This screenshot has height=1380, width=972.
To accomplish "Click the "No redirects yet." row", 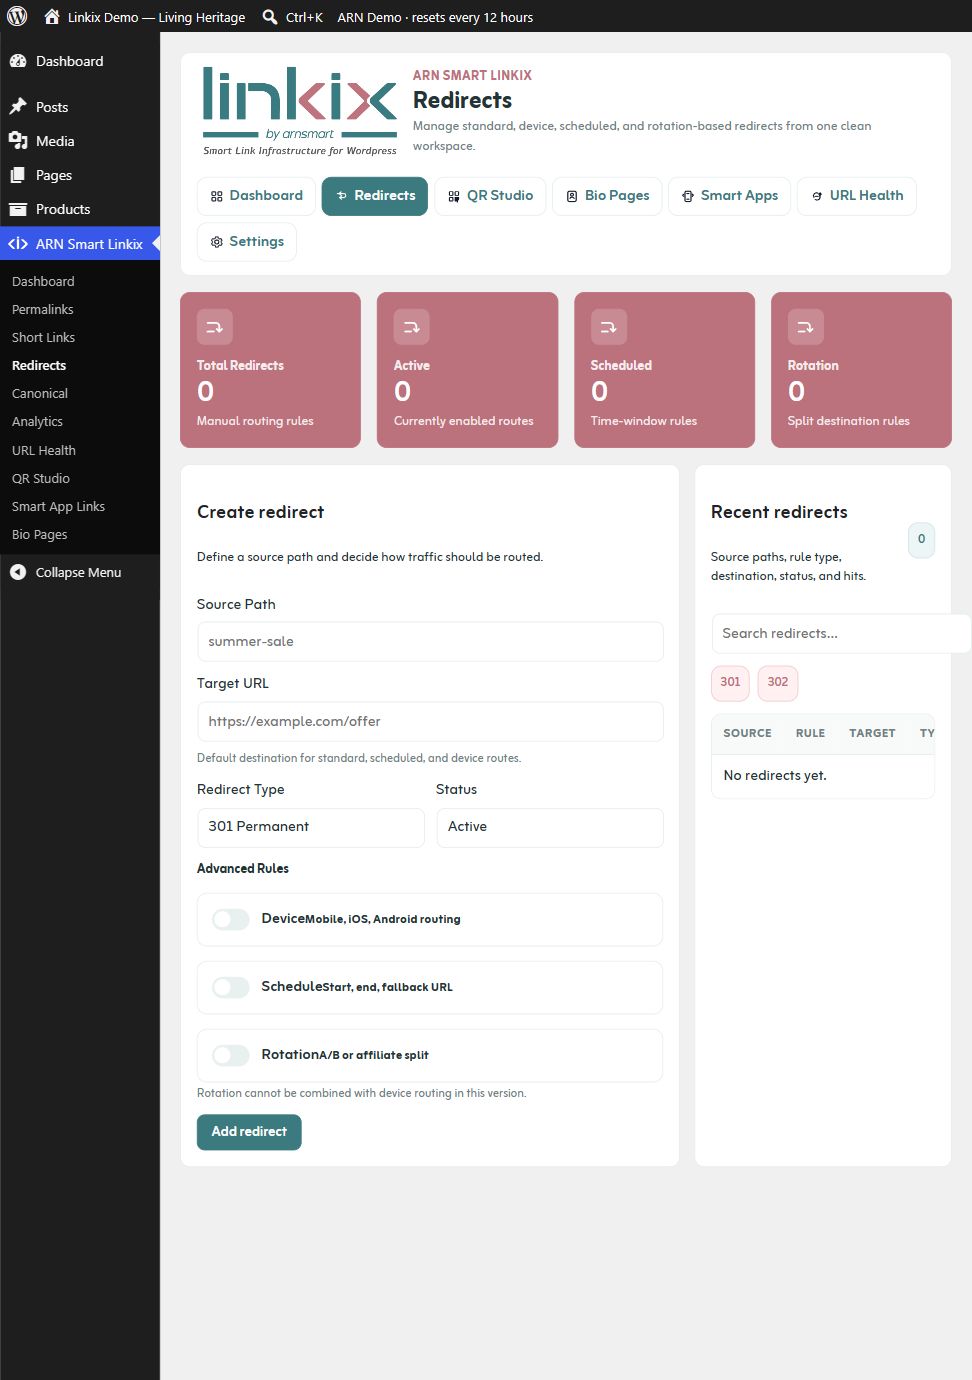I will (823, 776).
